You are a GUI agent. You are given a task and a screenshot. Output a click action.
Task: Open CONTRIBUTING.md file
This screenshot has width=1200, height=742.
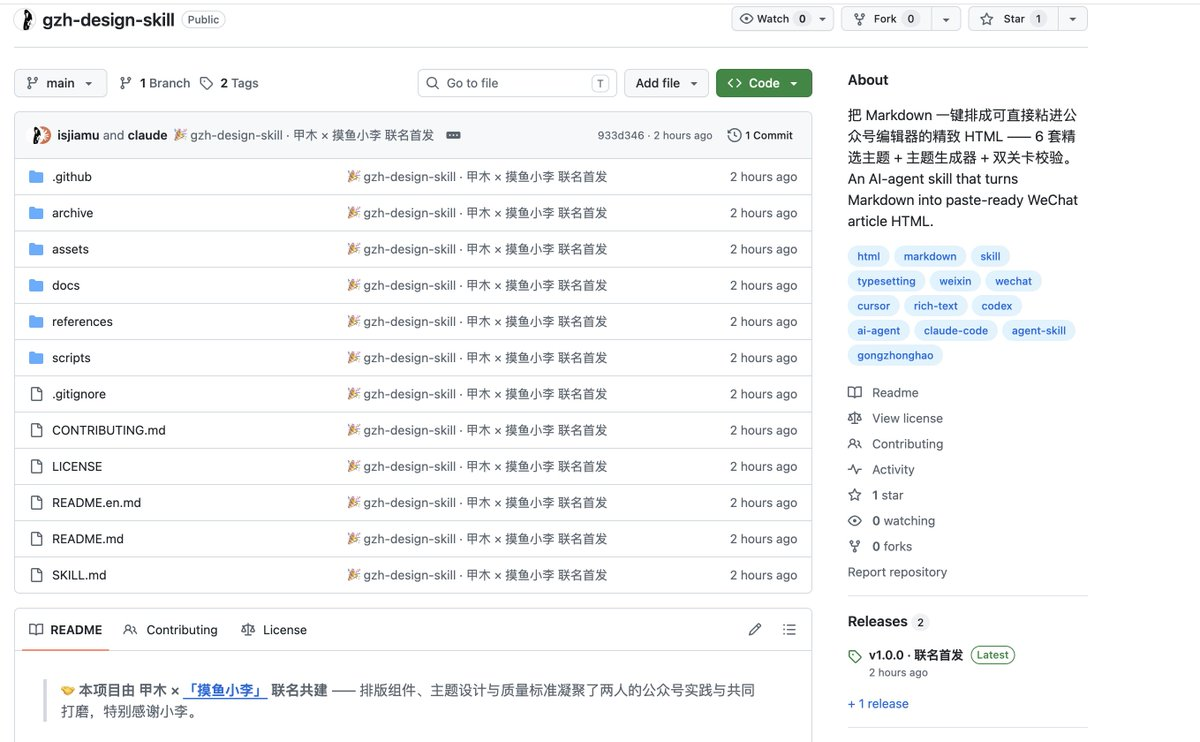coord(109,430)
